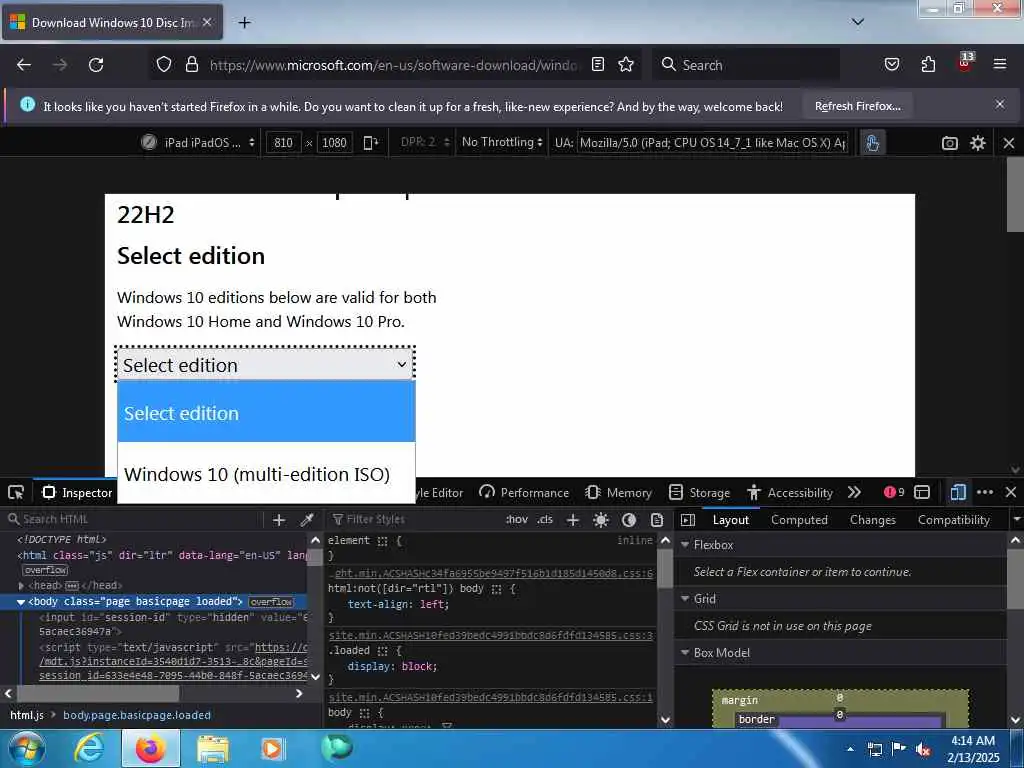Go back to the previous page
Viewport: 1024px width, 768px height.
click(24, 65)
